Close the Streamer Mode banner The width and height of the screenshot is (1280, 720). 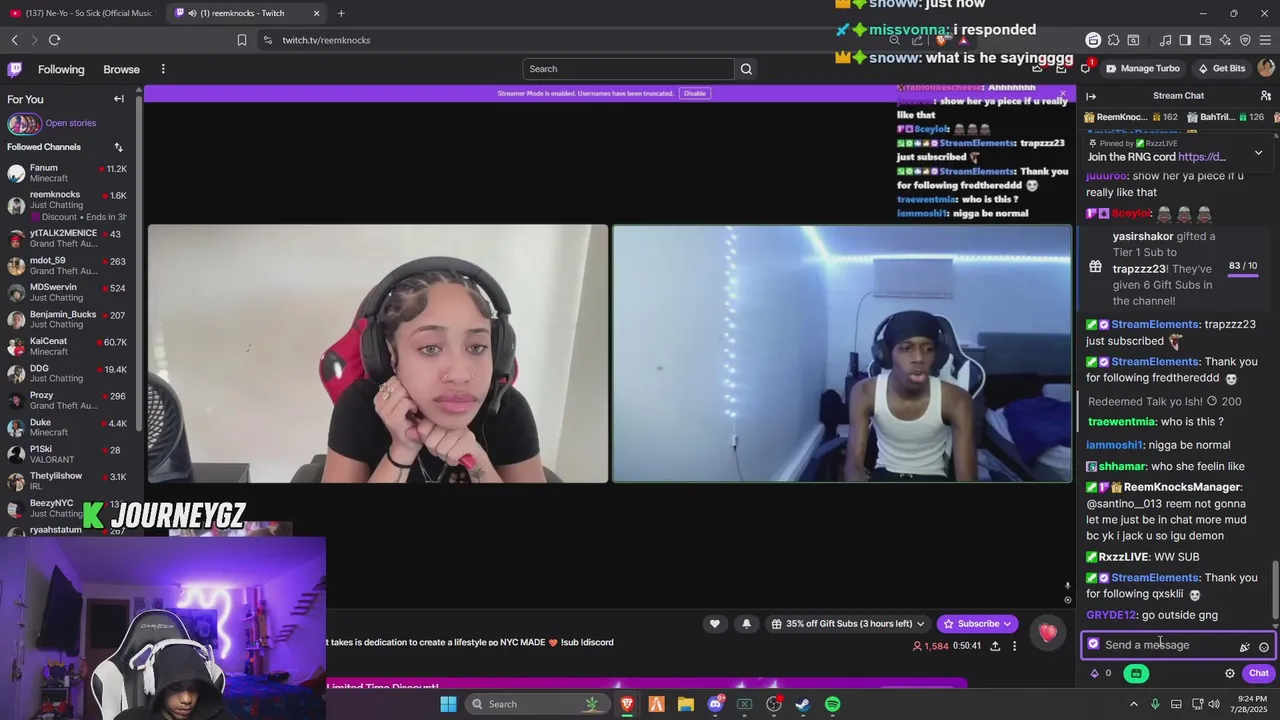click(x=1063, y=93)
